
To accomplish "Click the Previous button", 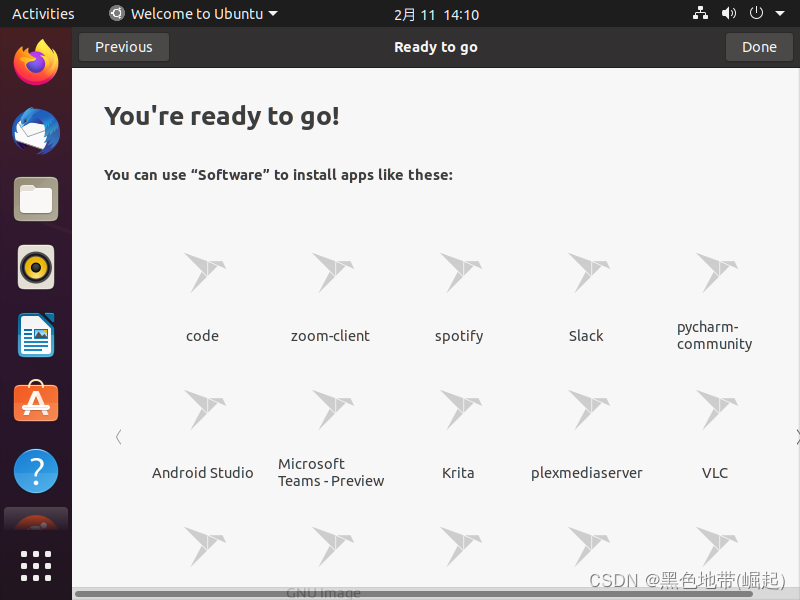I will (x=124, y=47).
